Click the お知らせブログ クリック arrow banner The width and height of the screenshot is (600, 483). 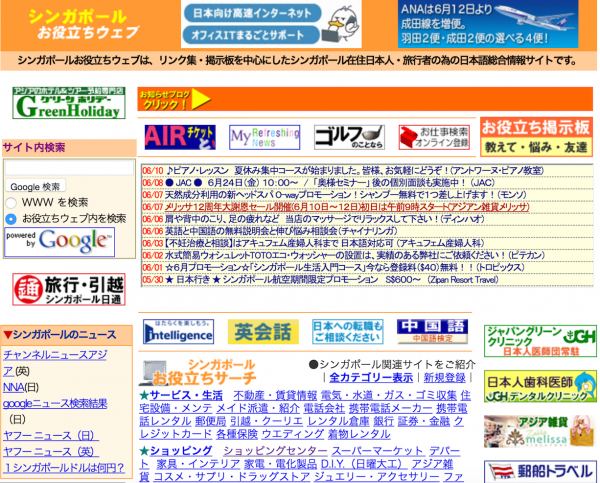pos(174,99)
